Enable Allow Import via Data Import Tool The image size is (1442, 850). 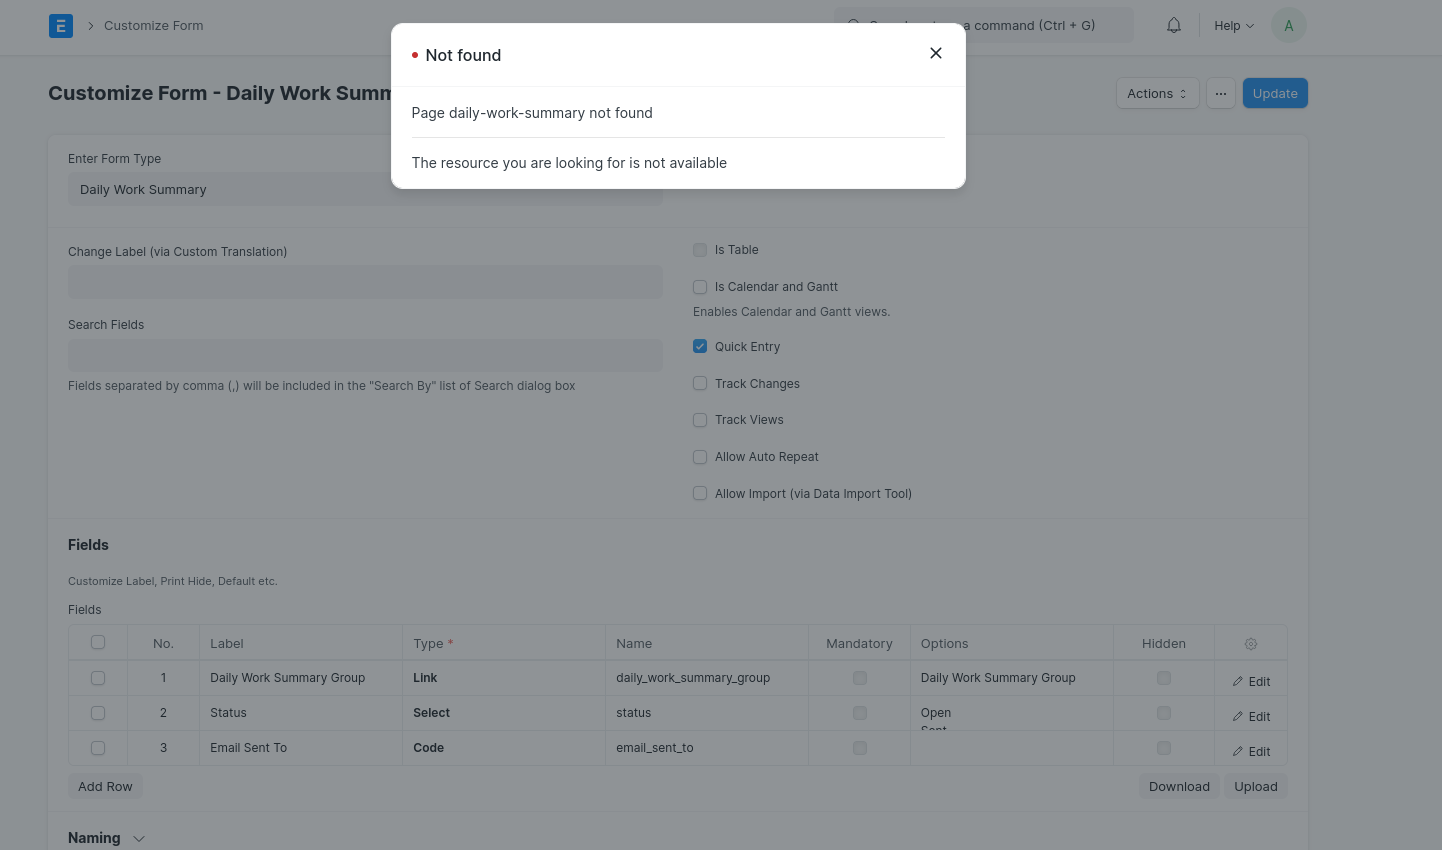700,494
